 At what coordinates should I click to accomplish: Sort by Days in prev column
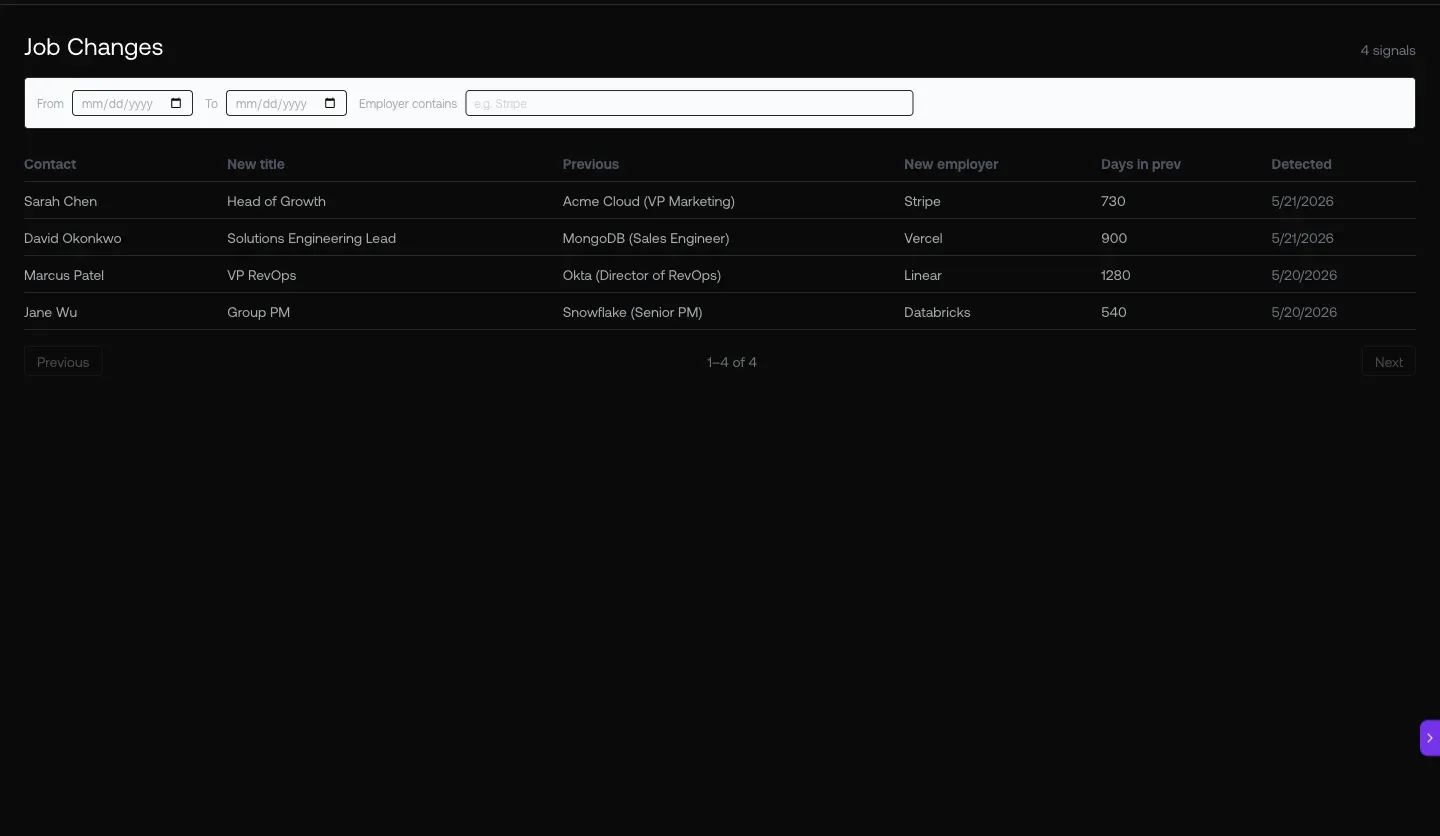pos(1141,164)
